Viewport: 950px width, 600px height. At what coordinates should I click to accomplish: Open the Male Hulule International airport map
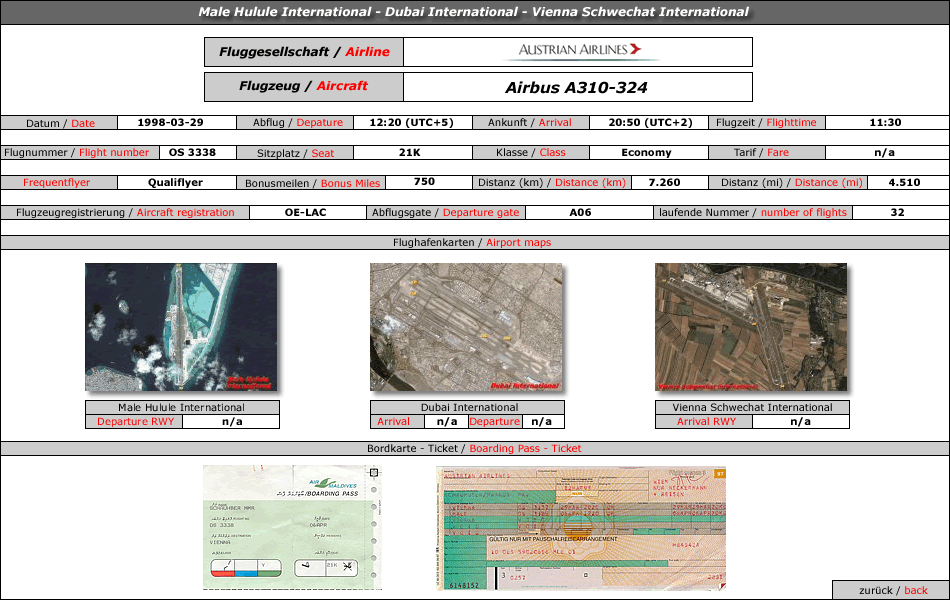pyautogui.click(x=181, y=327)
